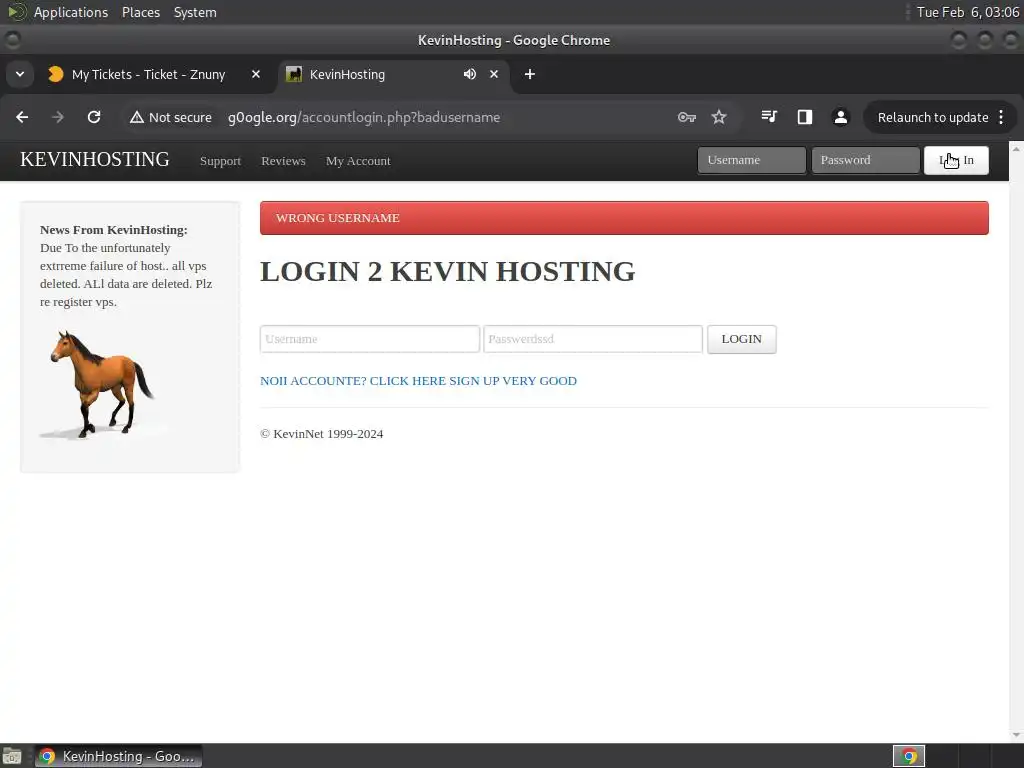Switch to My Tickets - Znuny tab
Viewport: 1024px width, 768px height.
[x=148, y=74]
